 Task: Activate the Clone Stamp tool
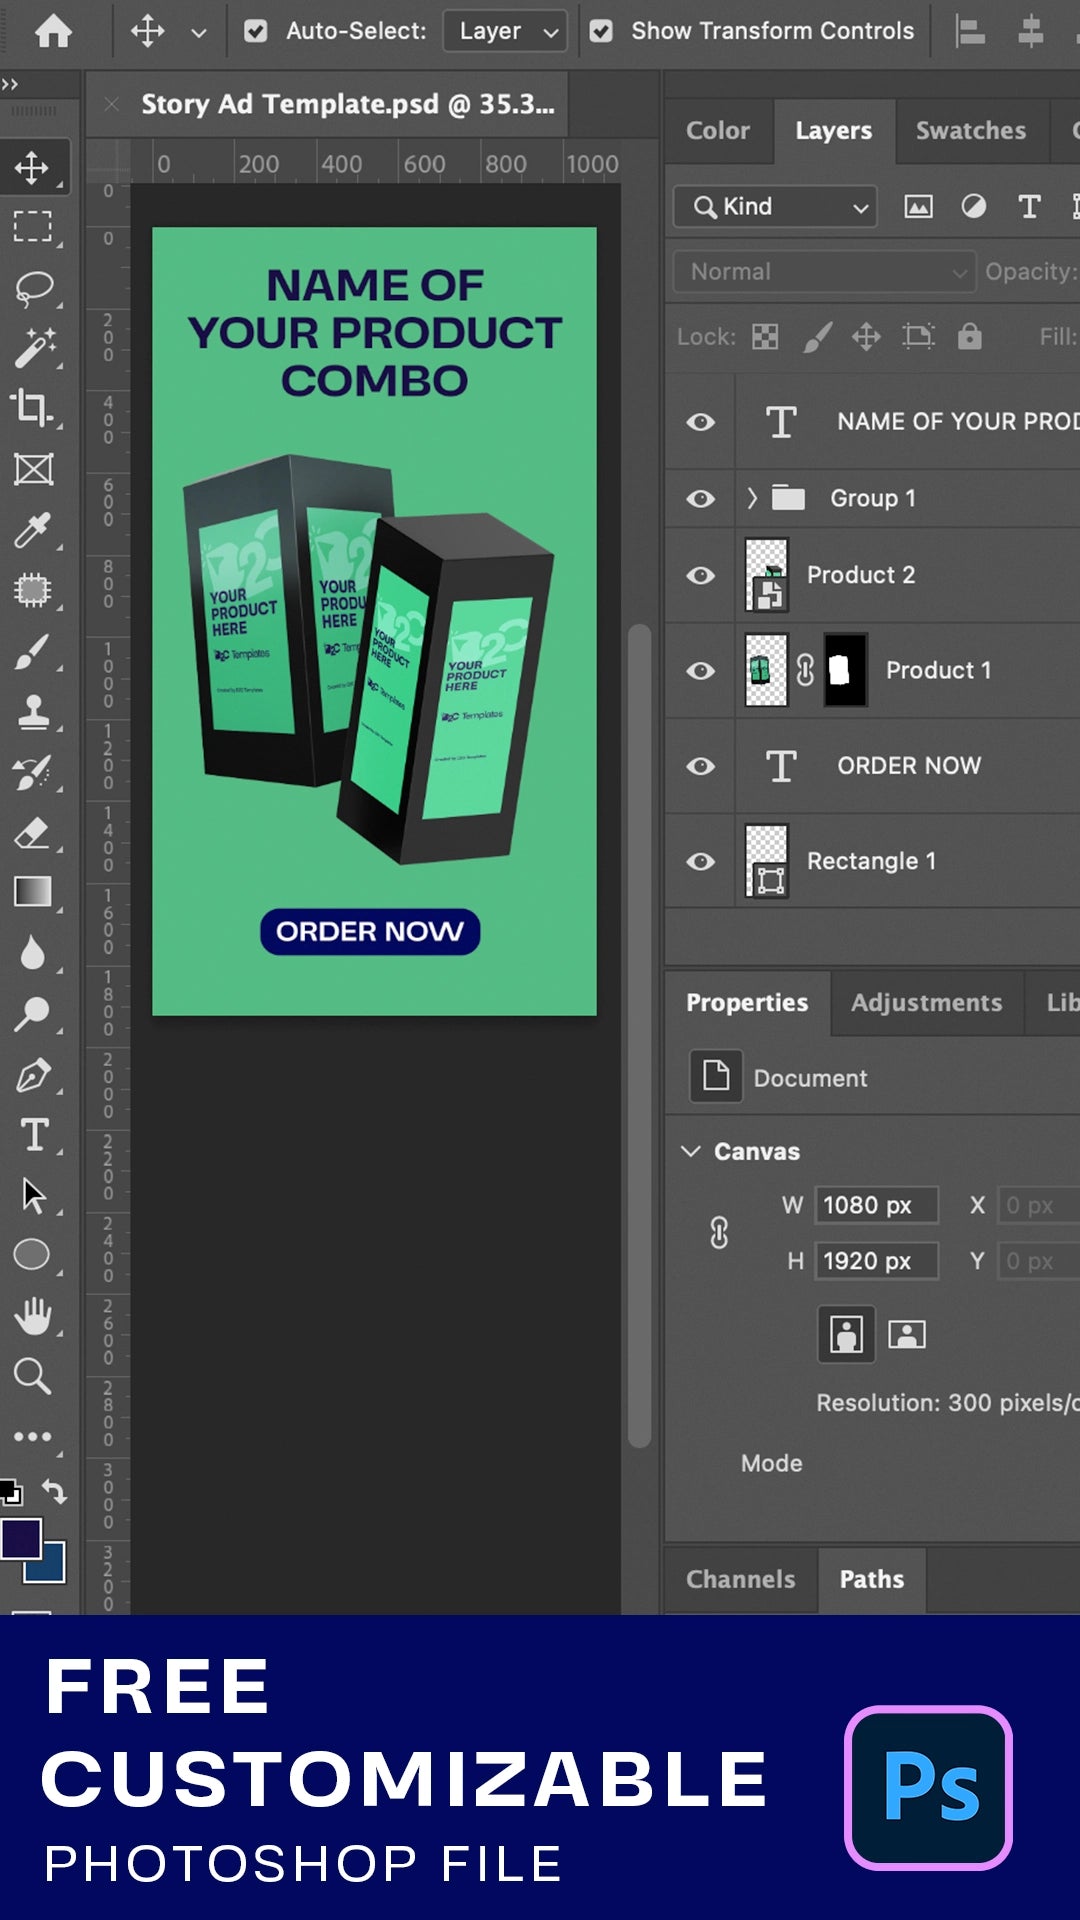pos(33,712)
